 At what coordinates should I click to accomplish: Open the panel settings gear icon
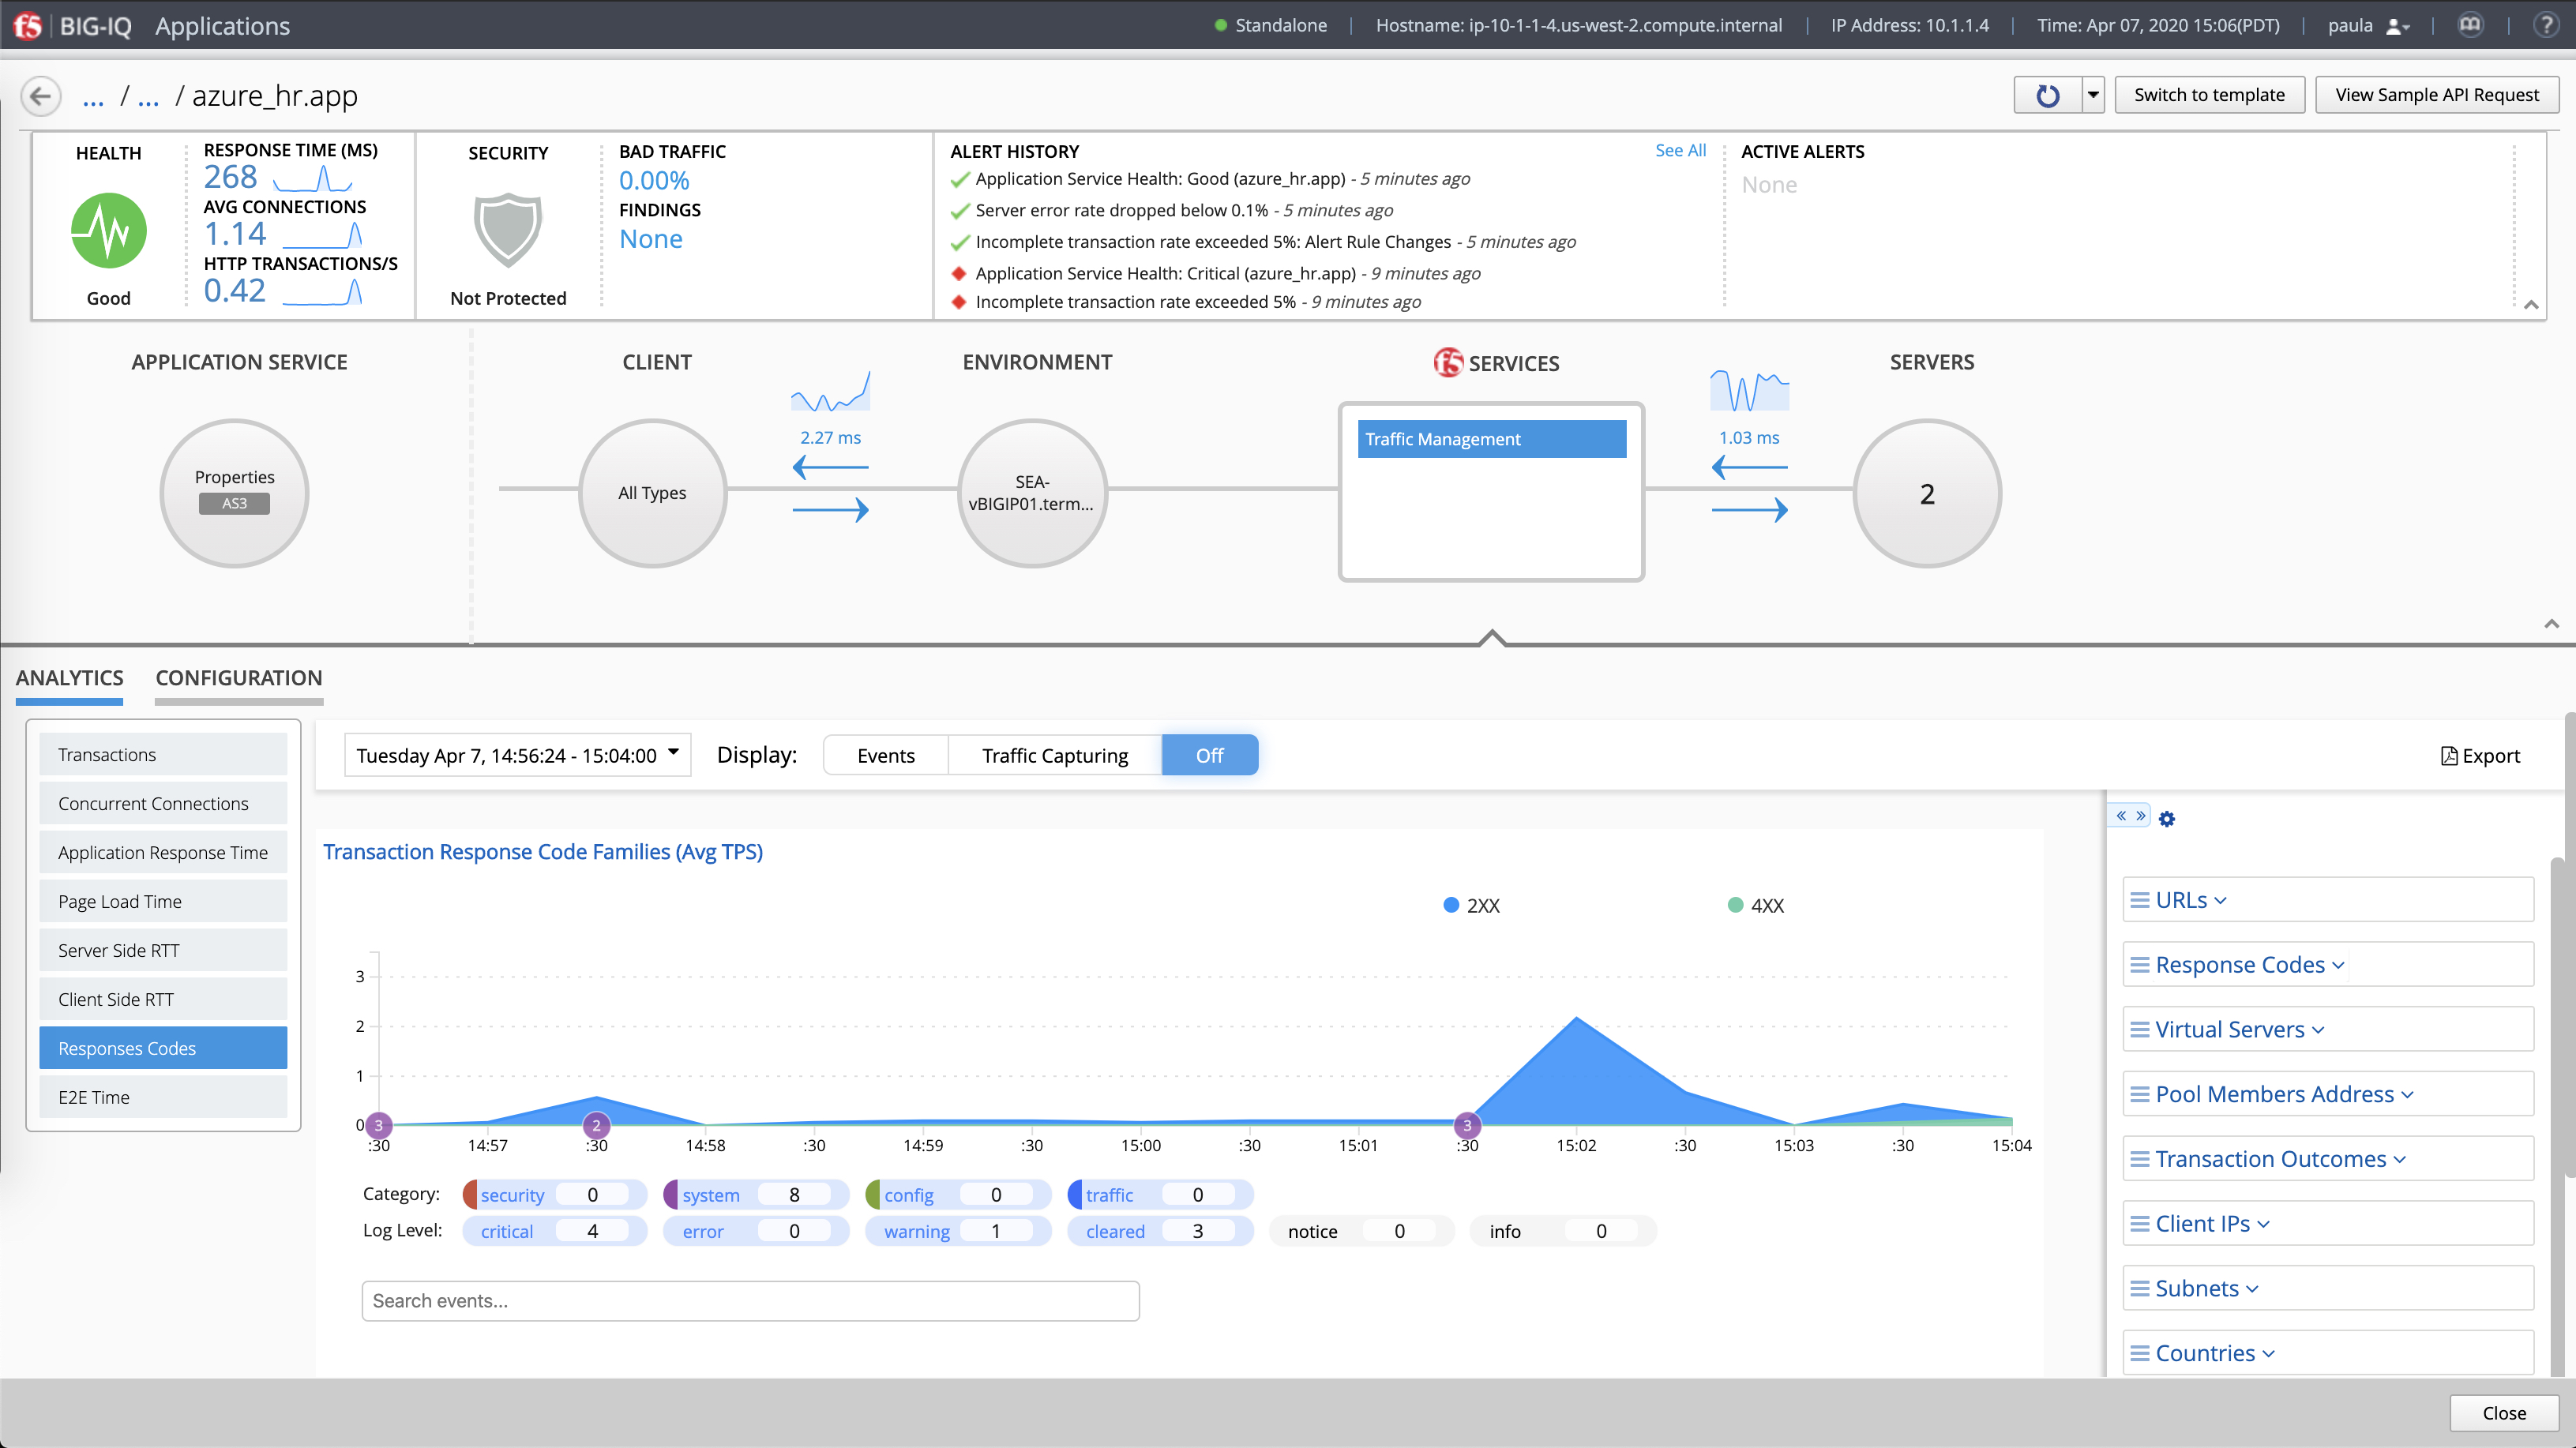coord(2166,819)
